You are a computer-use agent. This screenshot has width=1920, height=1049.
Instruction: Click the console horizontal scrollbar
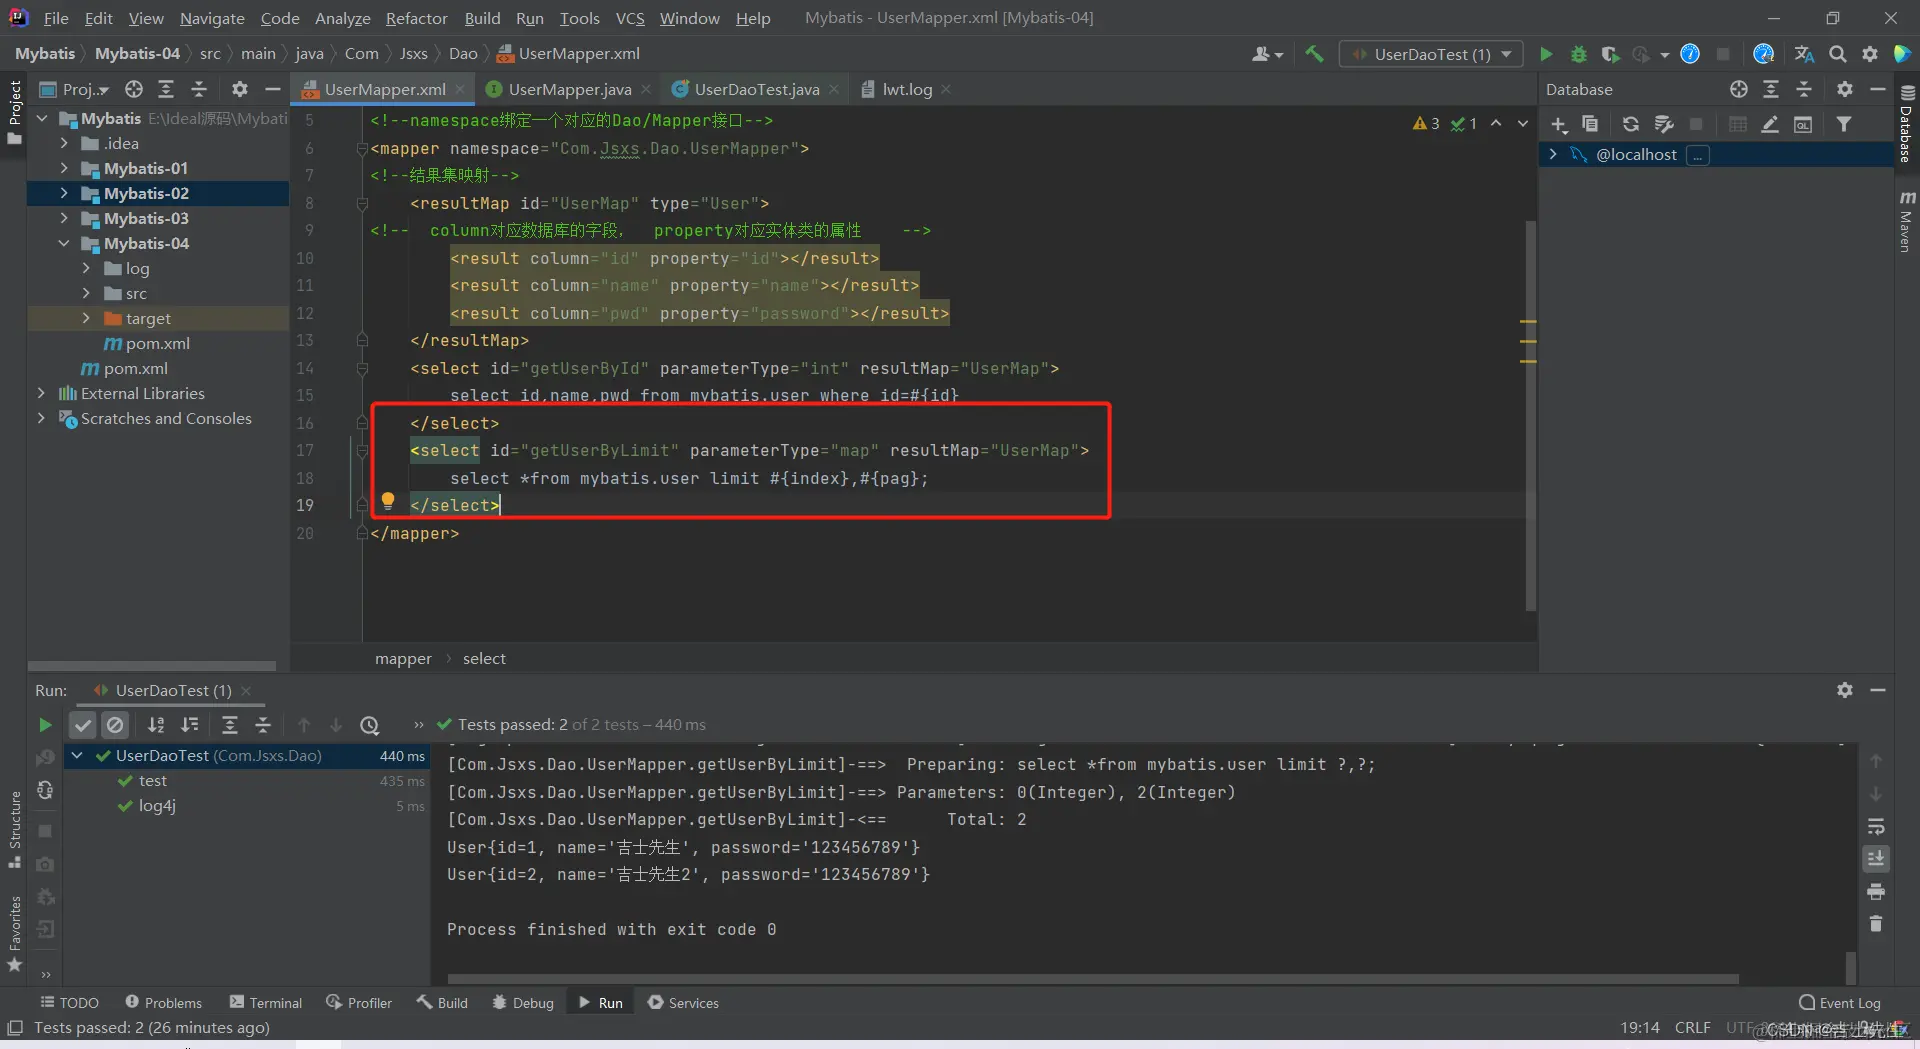[x=1093, y=978]
